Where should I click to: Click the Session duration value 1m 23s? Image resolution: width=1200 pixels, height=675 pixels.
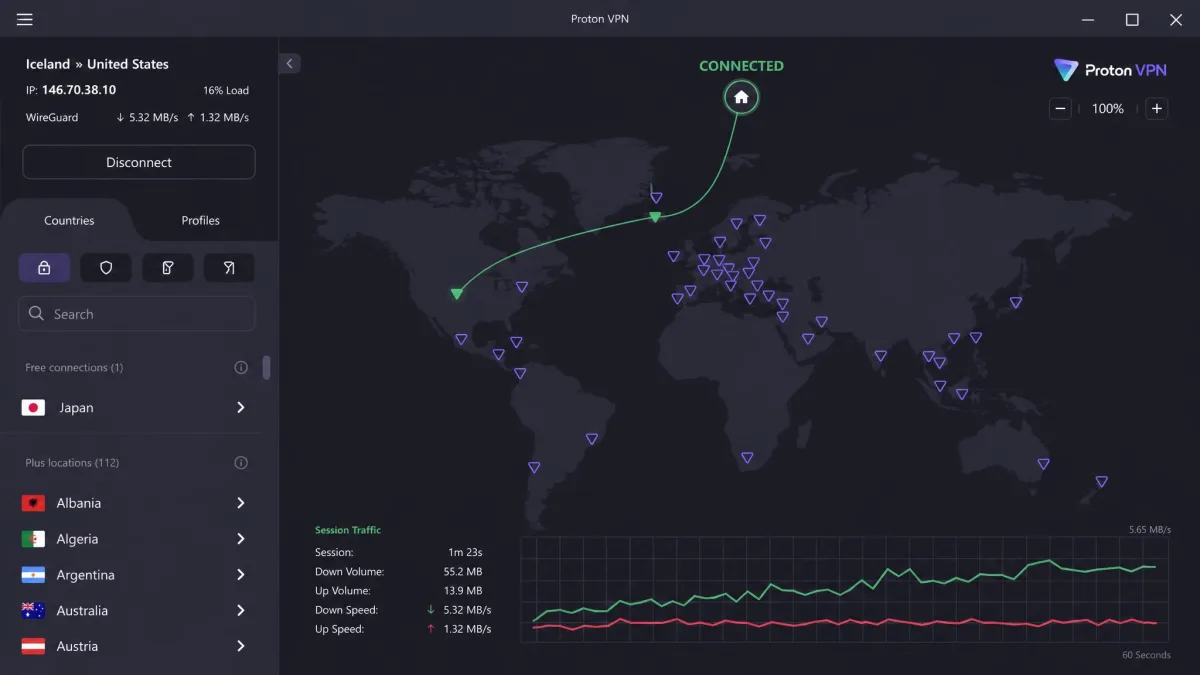click(x=465, y=552)
